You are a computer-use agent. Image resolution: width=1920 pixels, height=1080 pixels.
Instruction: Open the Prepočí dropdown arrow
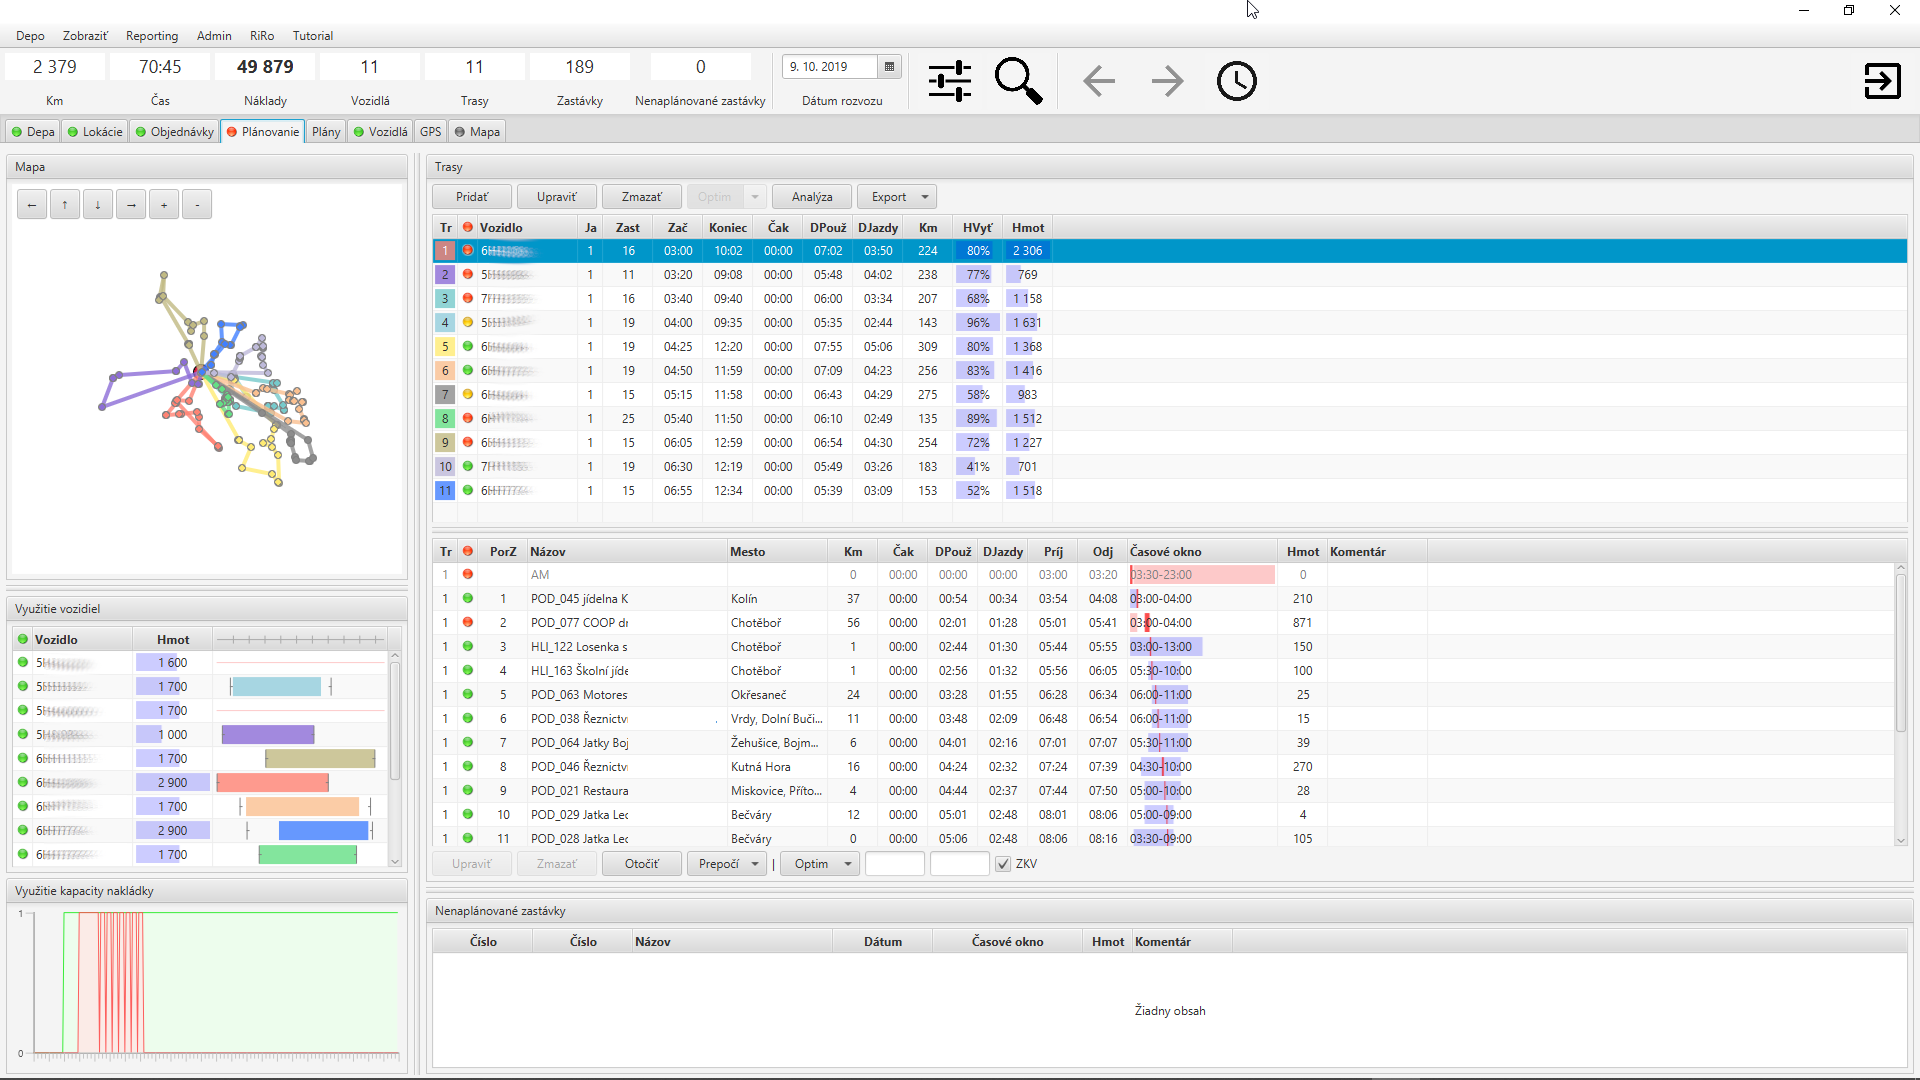coord(755,864)
